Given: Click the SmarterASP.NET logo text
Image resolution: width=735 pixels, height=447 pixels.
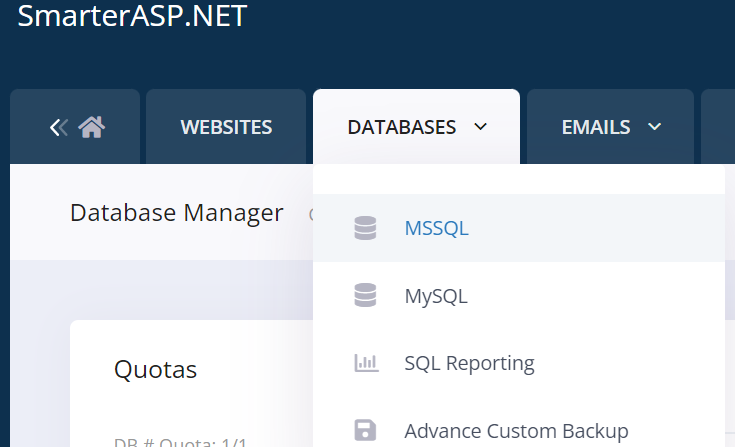Looking at the screenshot, I should coord(132,15).
